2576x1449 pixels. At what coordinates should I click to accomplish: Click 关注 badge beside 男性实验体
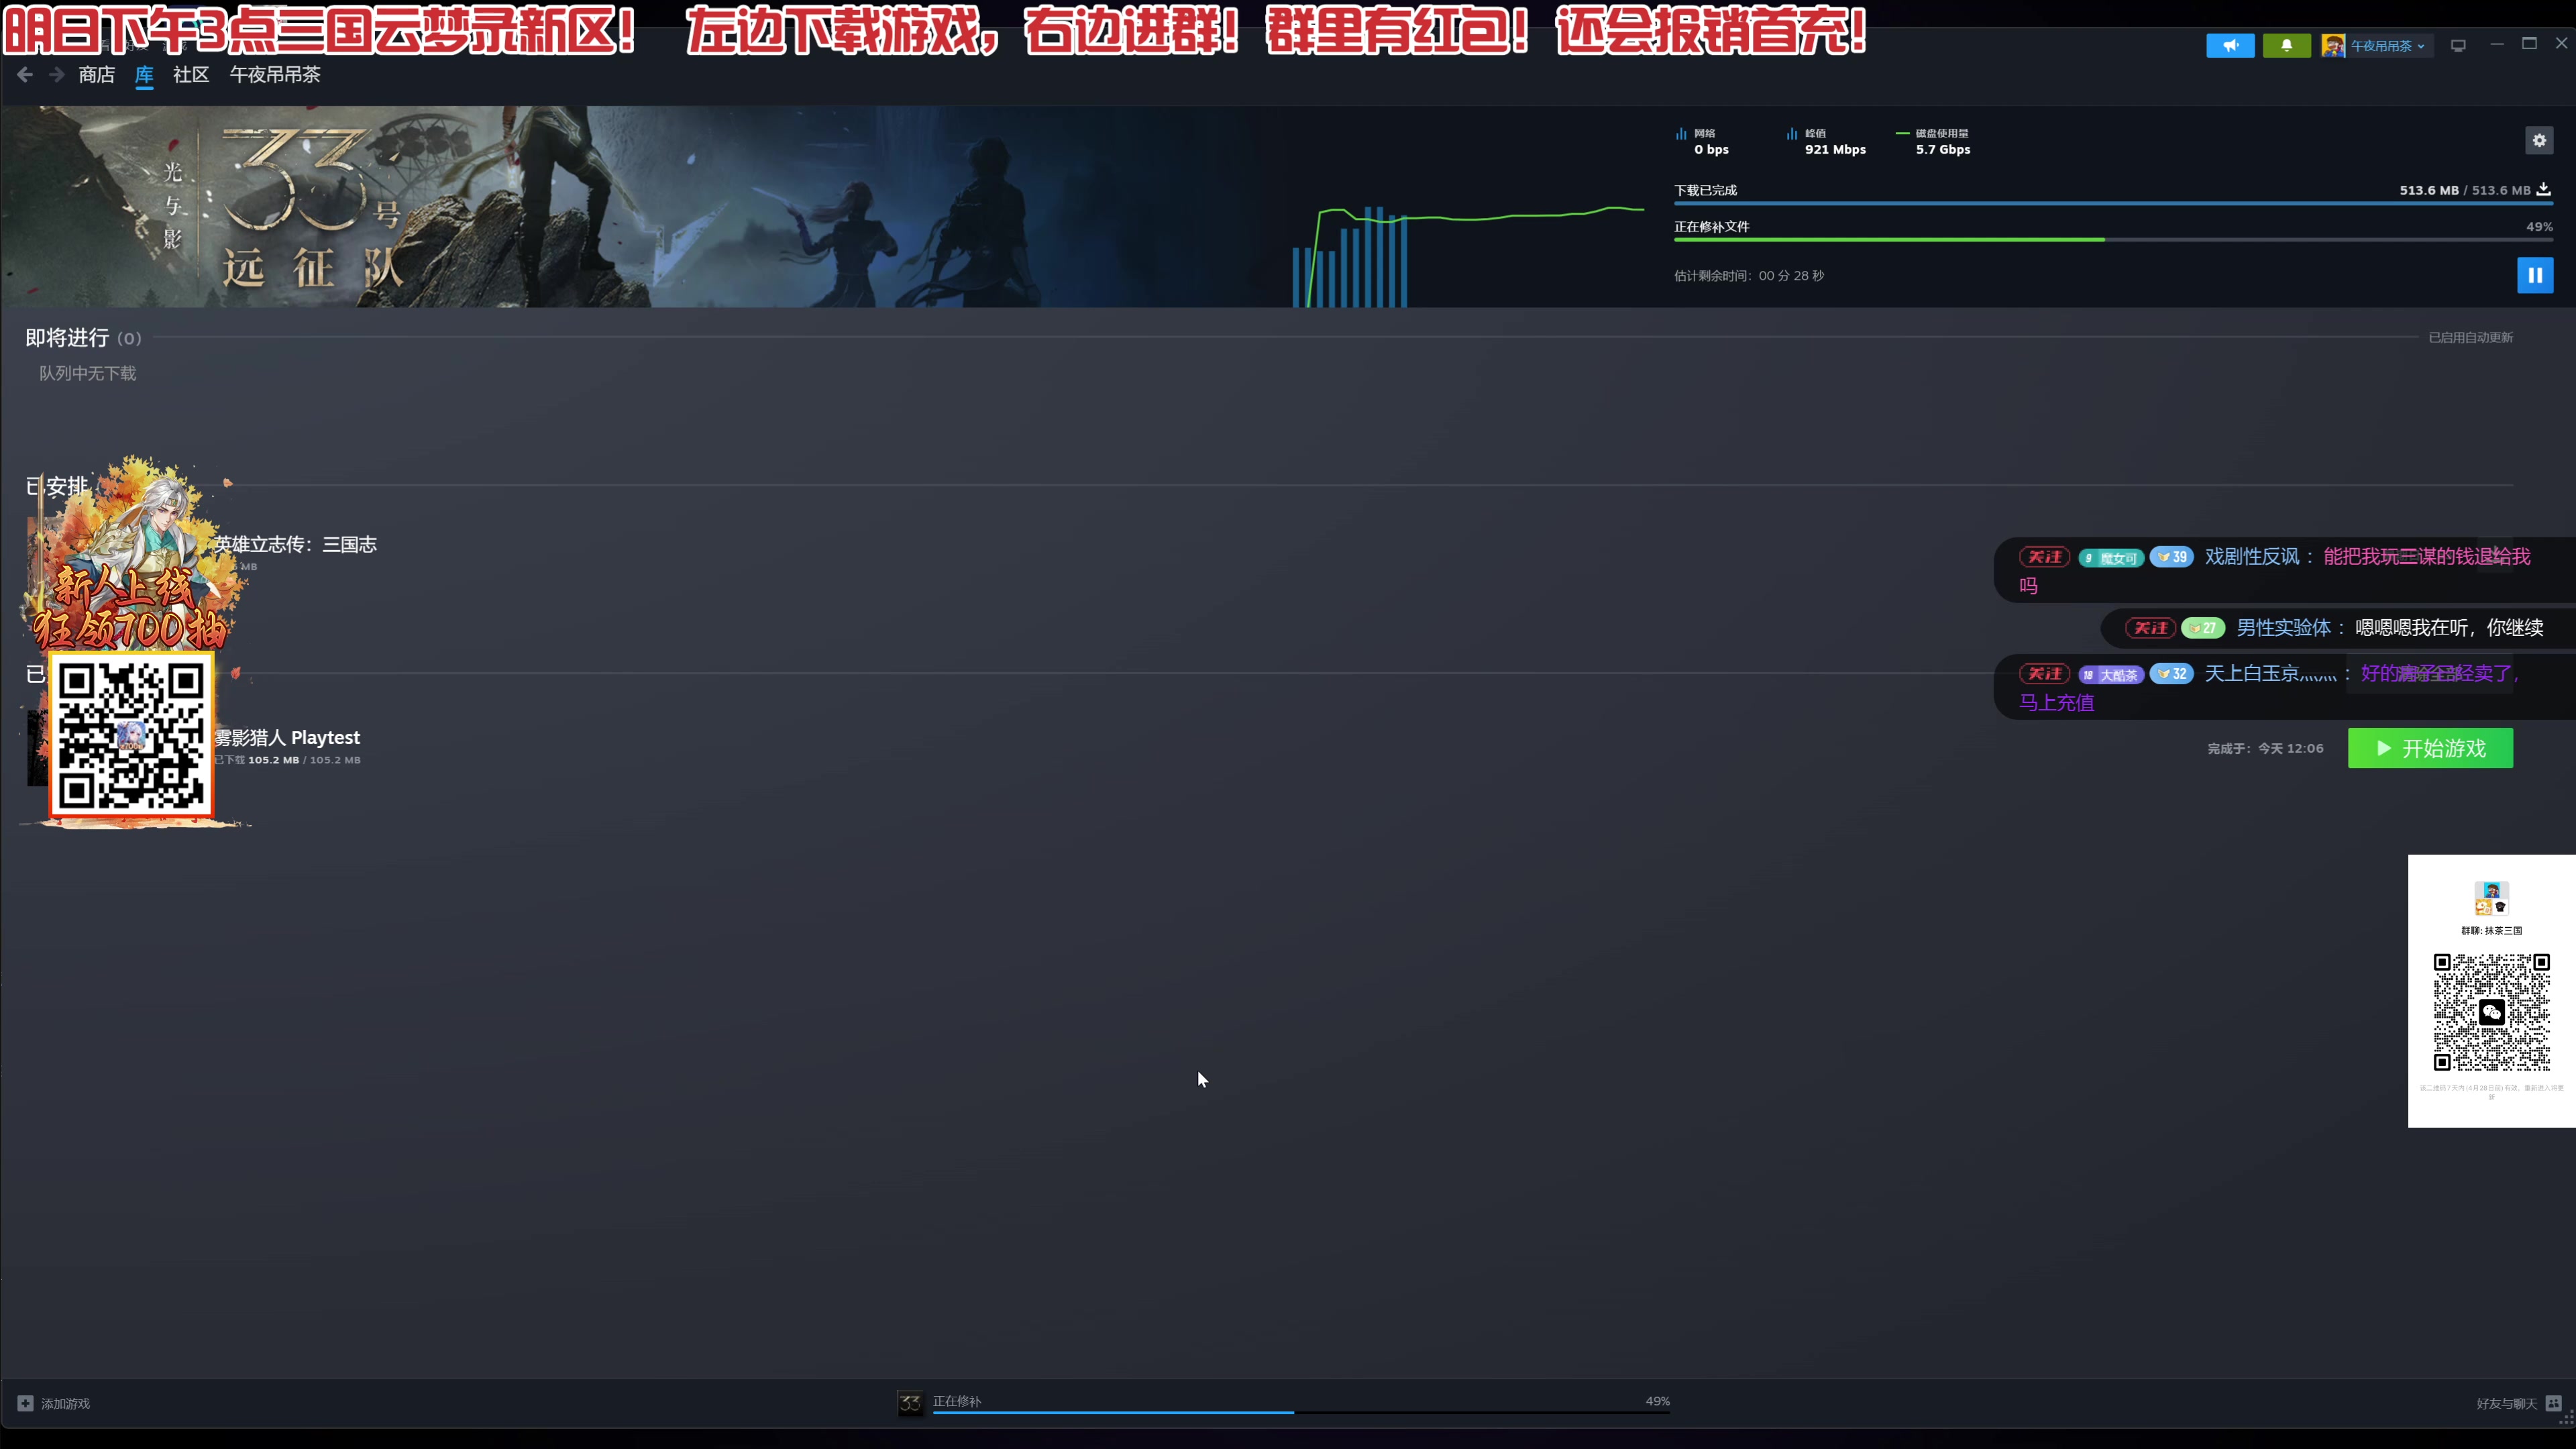click(x=2150, y=628)
